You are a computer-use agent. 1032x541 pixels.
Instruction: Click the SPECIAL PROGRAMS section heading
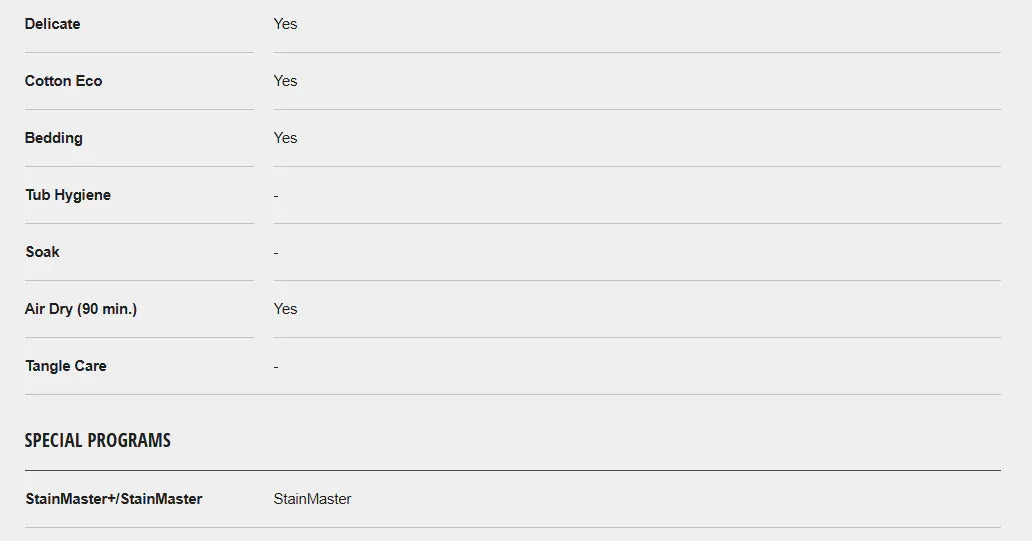pyautogui.click(x=98, y=440)
